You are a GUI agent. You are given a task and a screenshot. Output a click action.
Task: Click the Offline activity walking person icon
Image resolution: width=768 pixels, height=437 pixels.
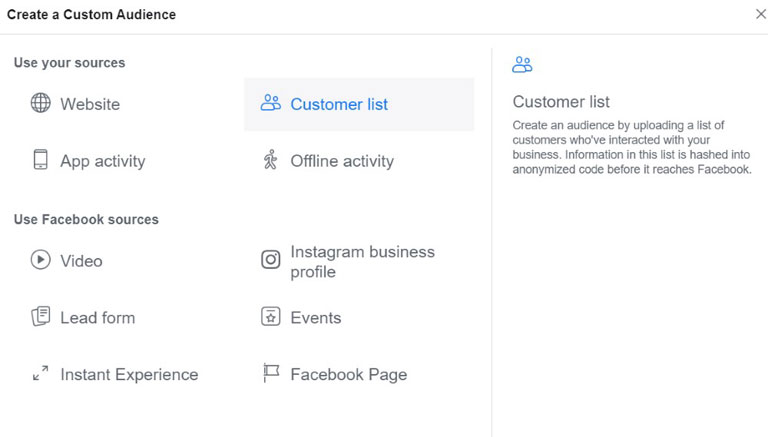coord(270,160)
